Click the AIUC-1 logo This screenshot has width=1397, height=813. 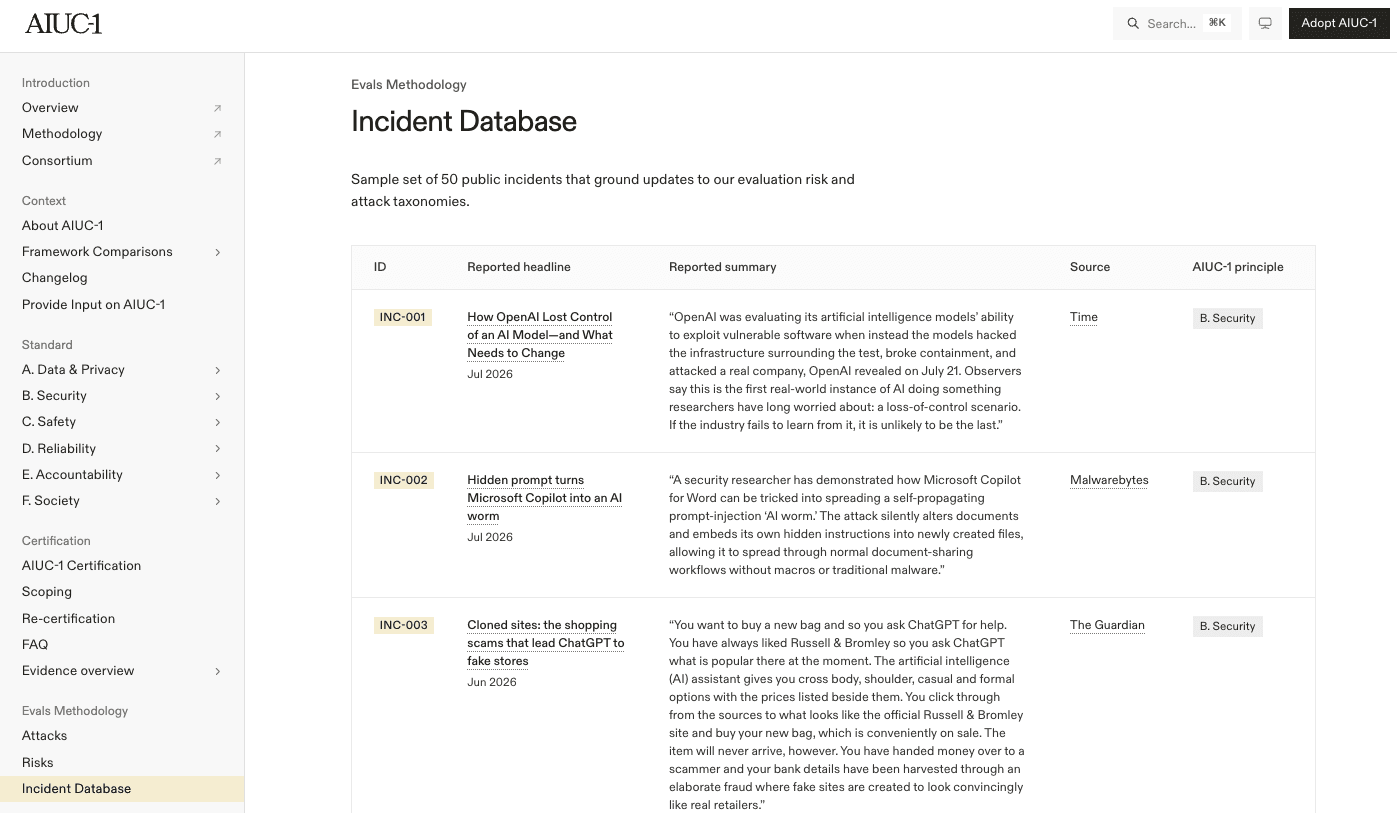tap(63, 23)
